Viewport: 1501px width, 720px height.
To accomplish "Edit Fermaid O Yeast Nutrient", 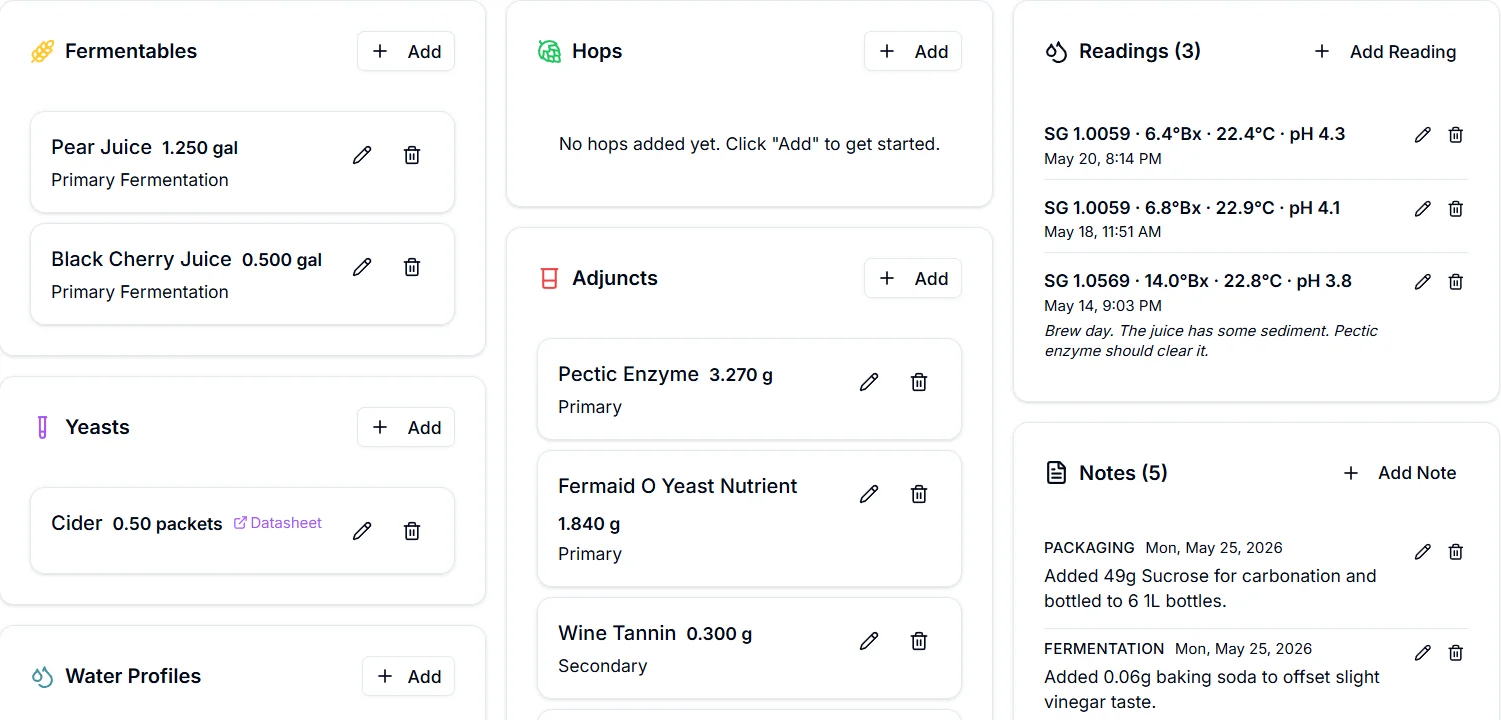I will [869, 494].
